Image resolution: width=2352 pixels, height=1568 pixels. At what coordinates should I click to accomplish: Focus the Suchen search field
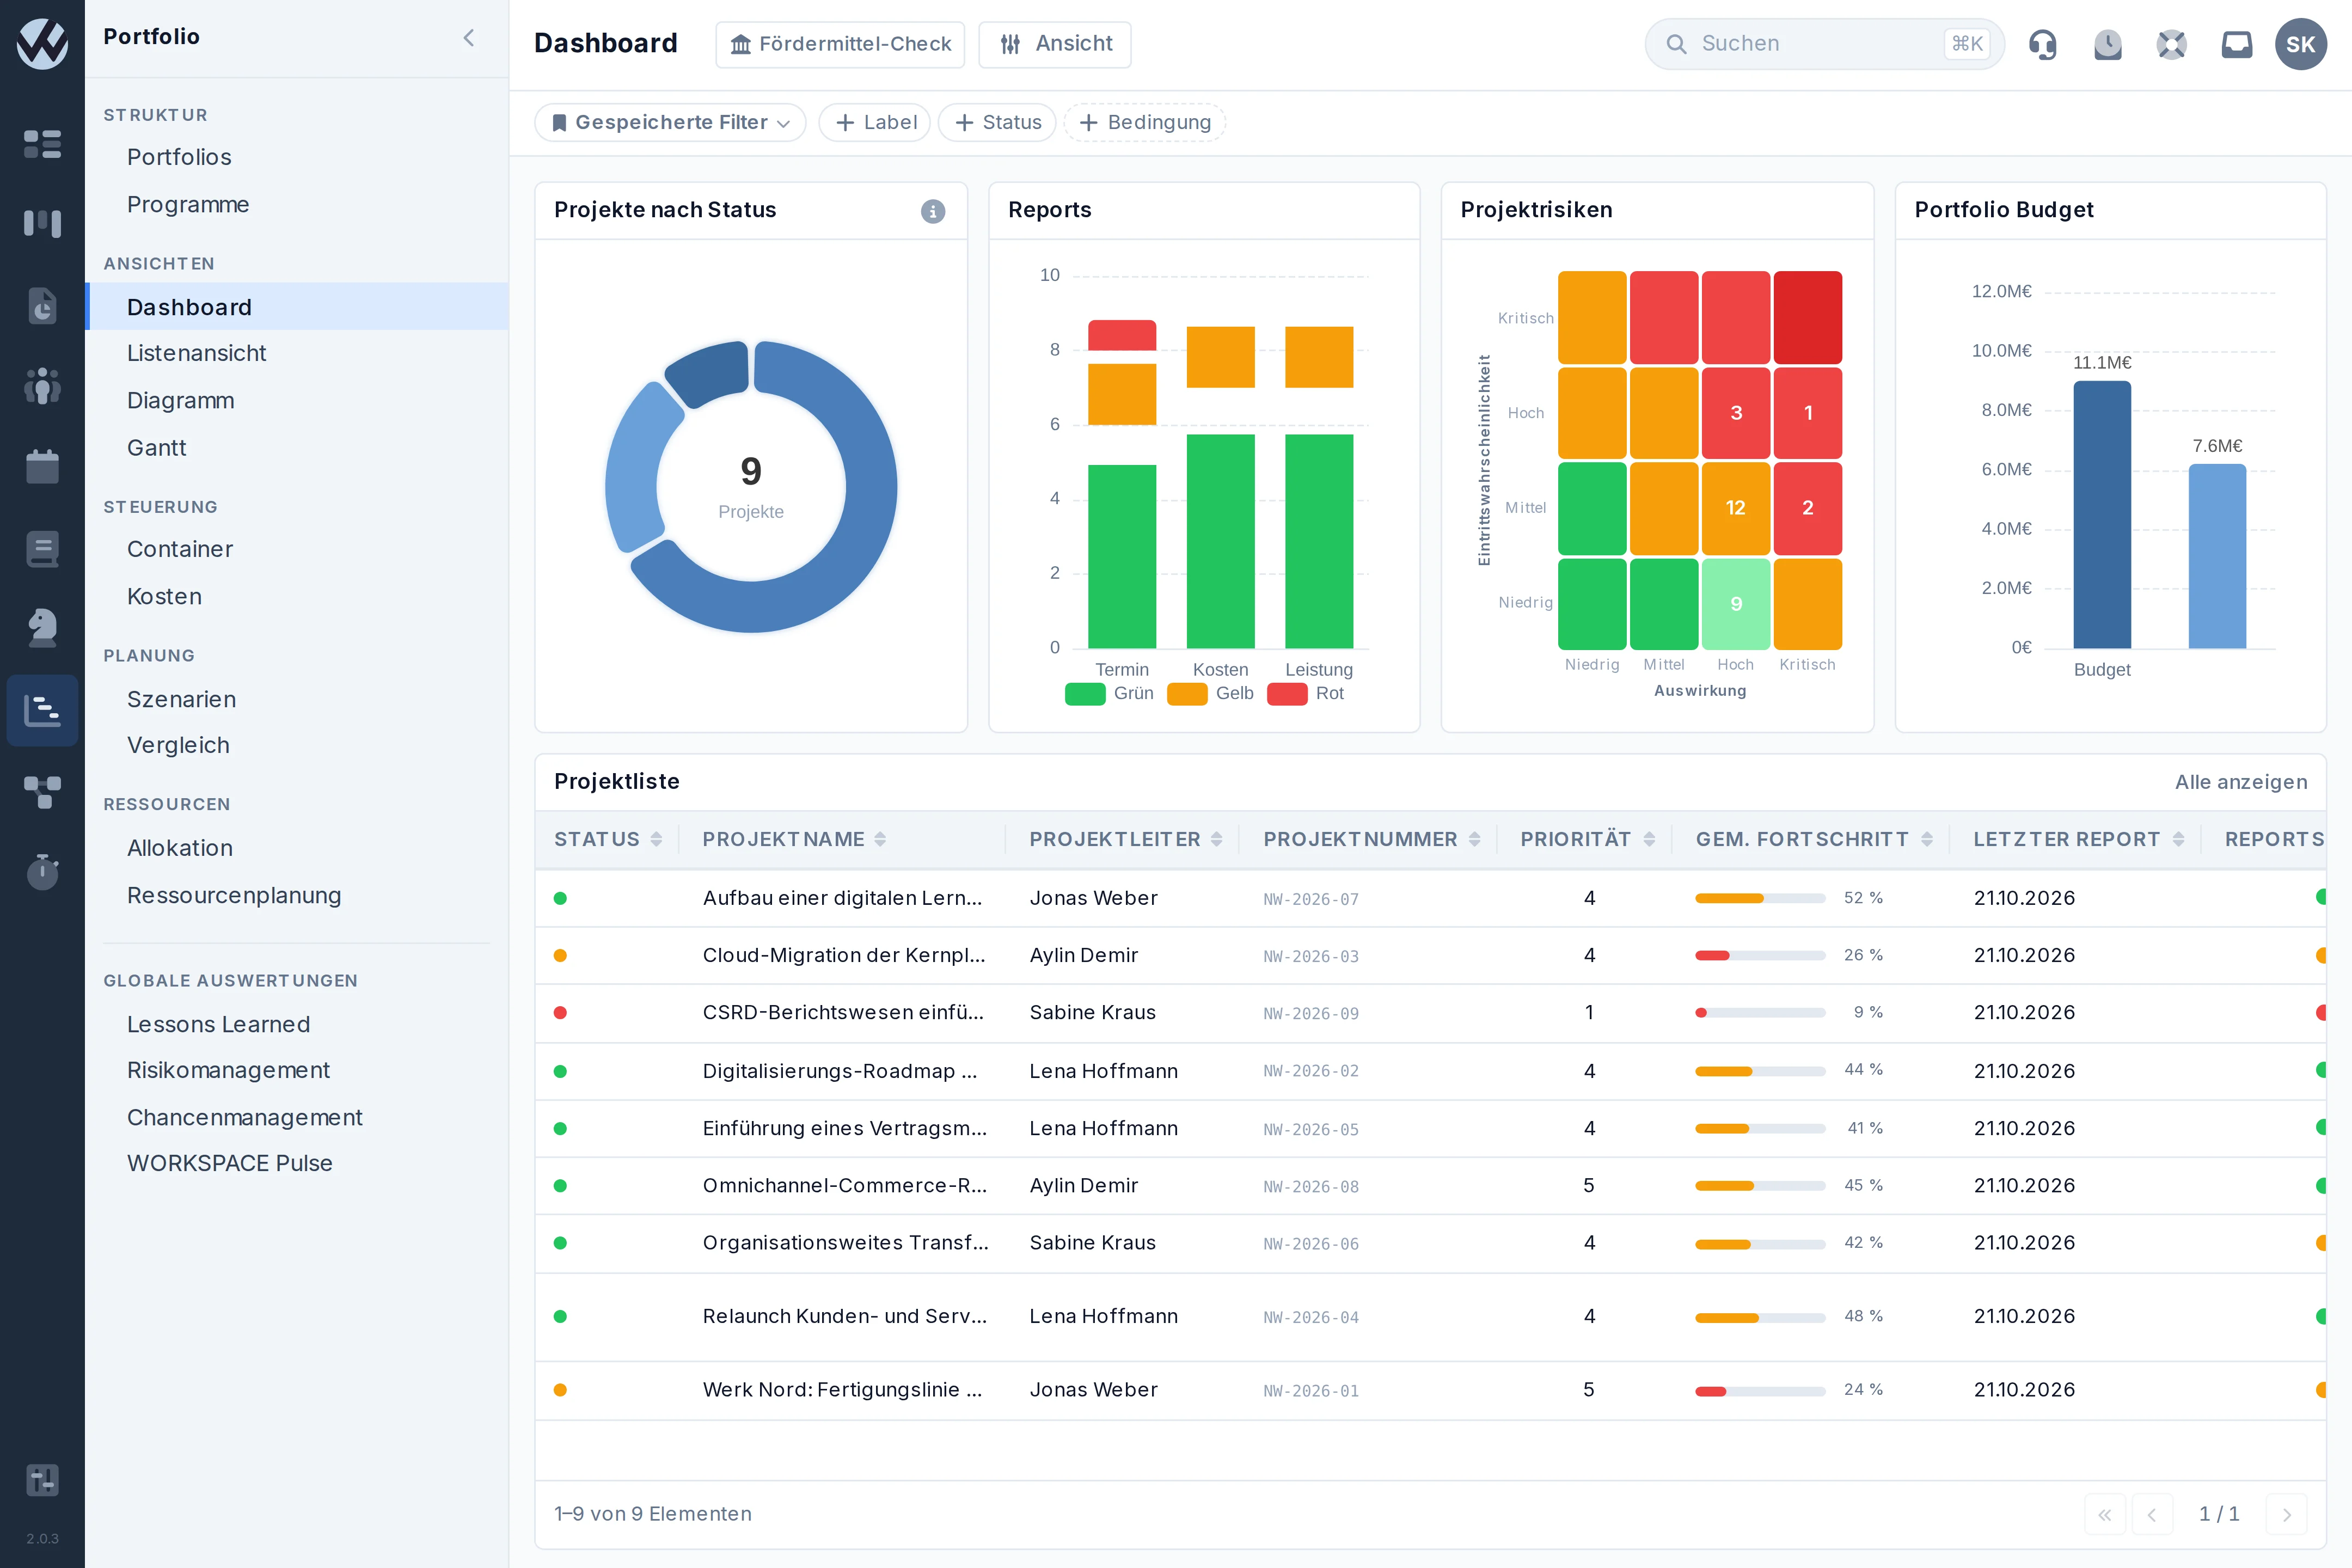point(1824,44)
